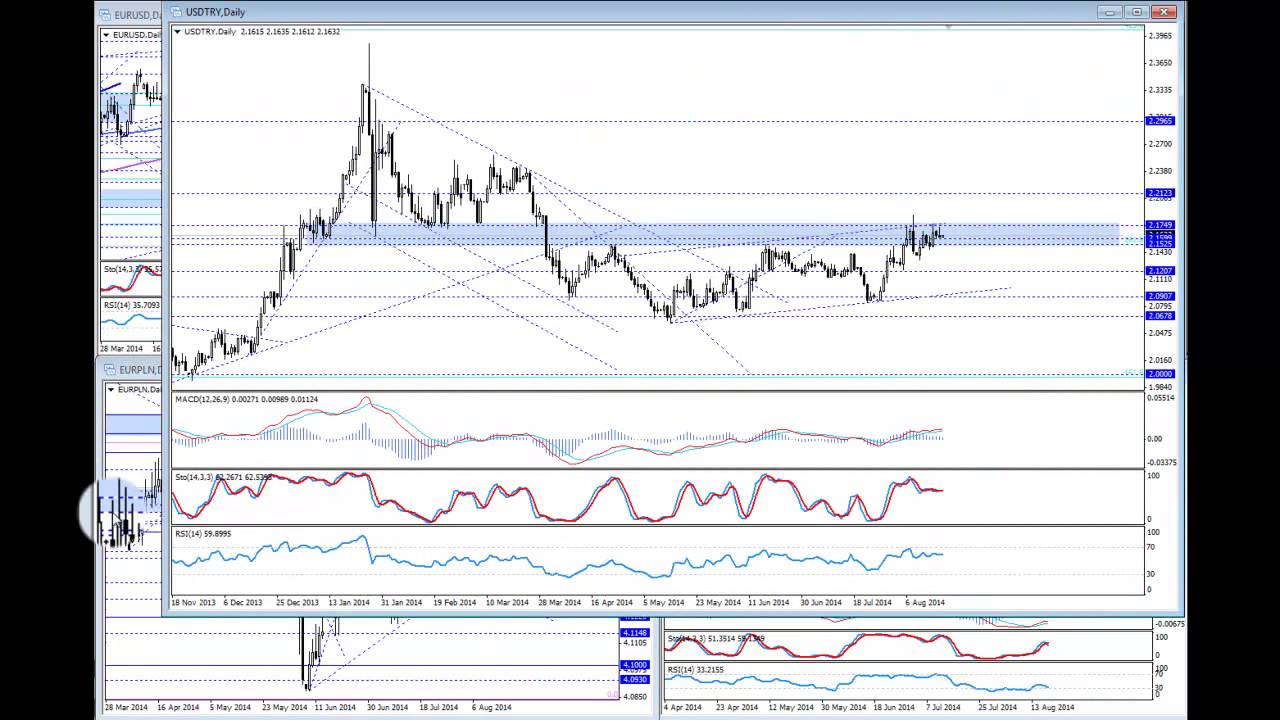Viewport: 1280px width, 720px height.
Task: Click the USDTRY,Daily window chart icon
Action: coord(176,12)
